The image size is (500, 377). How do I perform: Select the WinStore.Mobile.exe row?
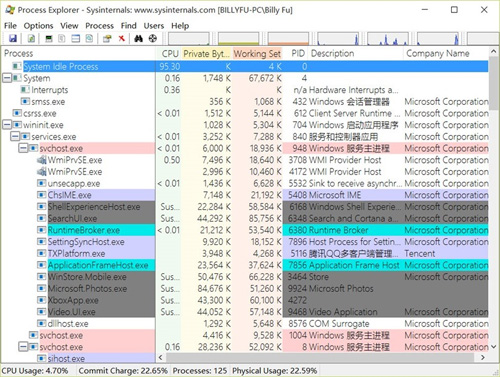[x=245, y=277]
